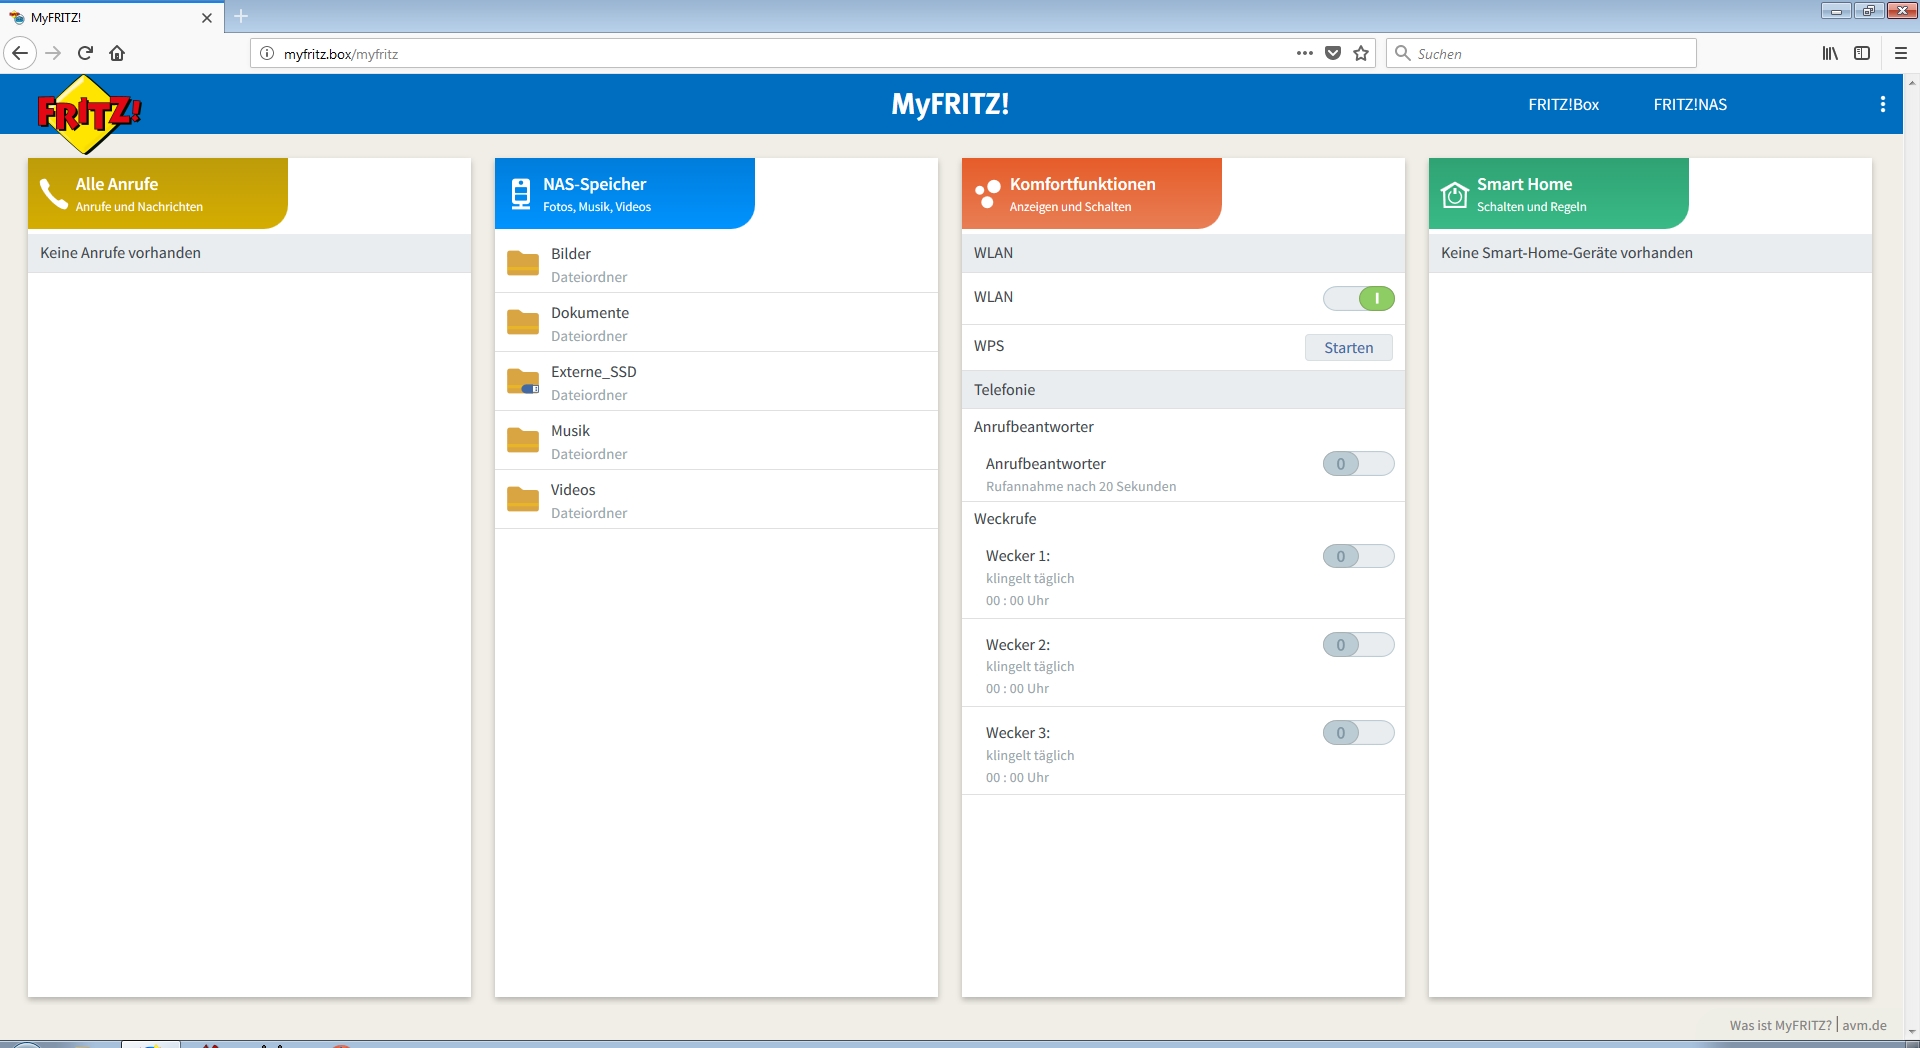This screenshot has width=1920, height=1048.
Task: Click the FRITZ! logo in header
Action: point(88,114)
